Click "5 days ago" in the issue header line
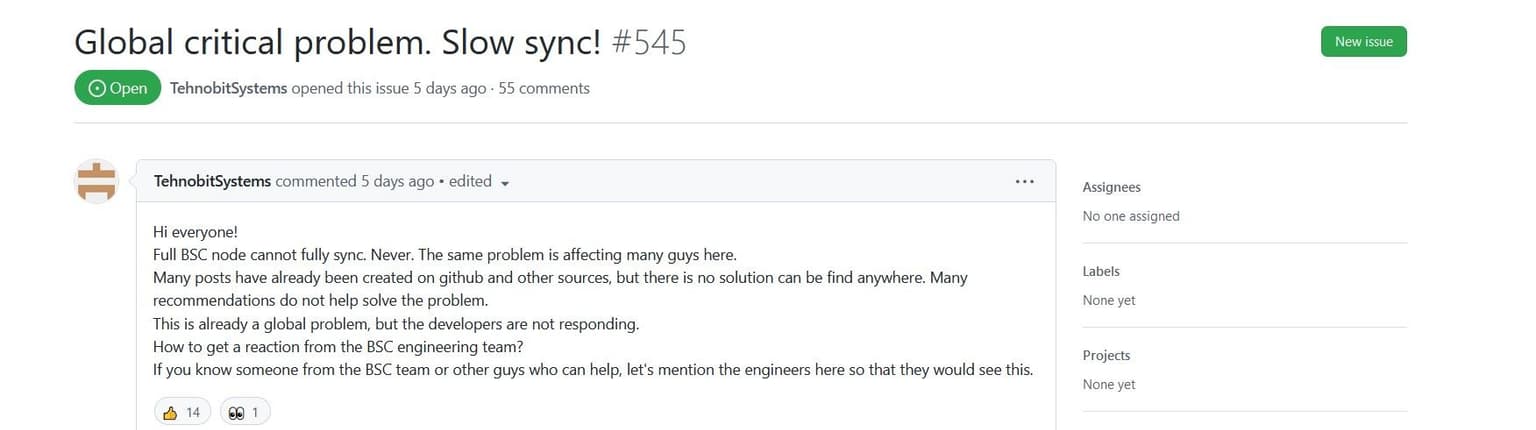This screenshot has width=1536, height=430. 449,88
